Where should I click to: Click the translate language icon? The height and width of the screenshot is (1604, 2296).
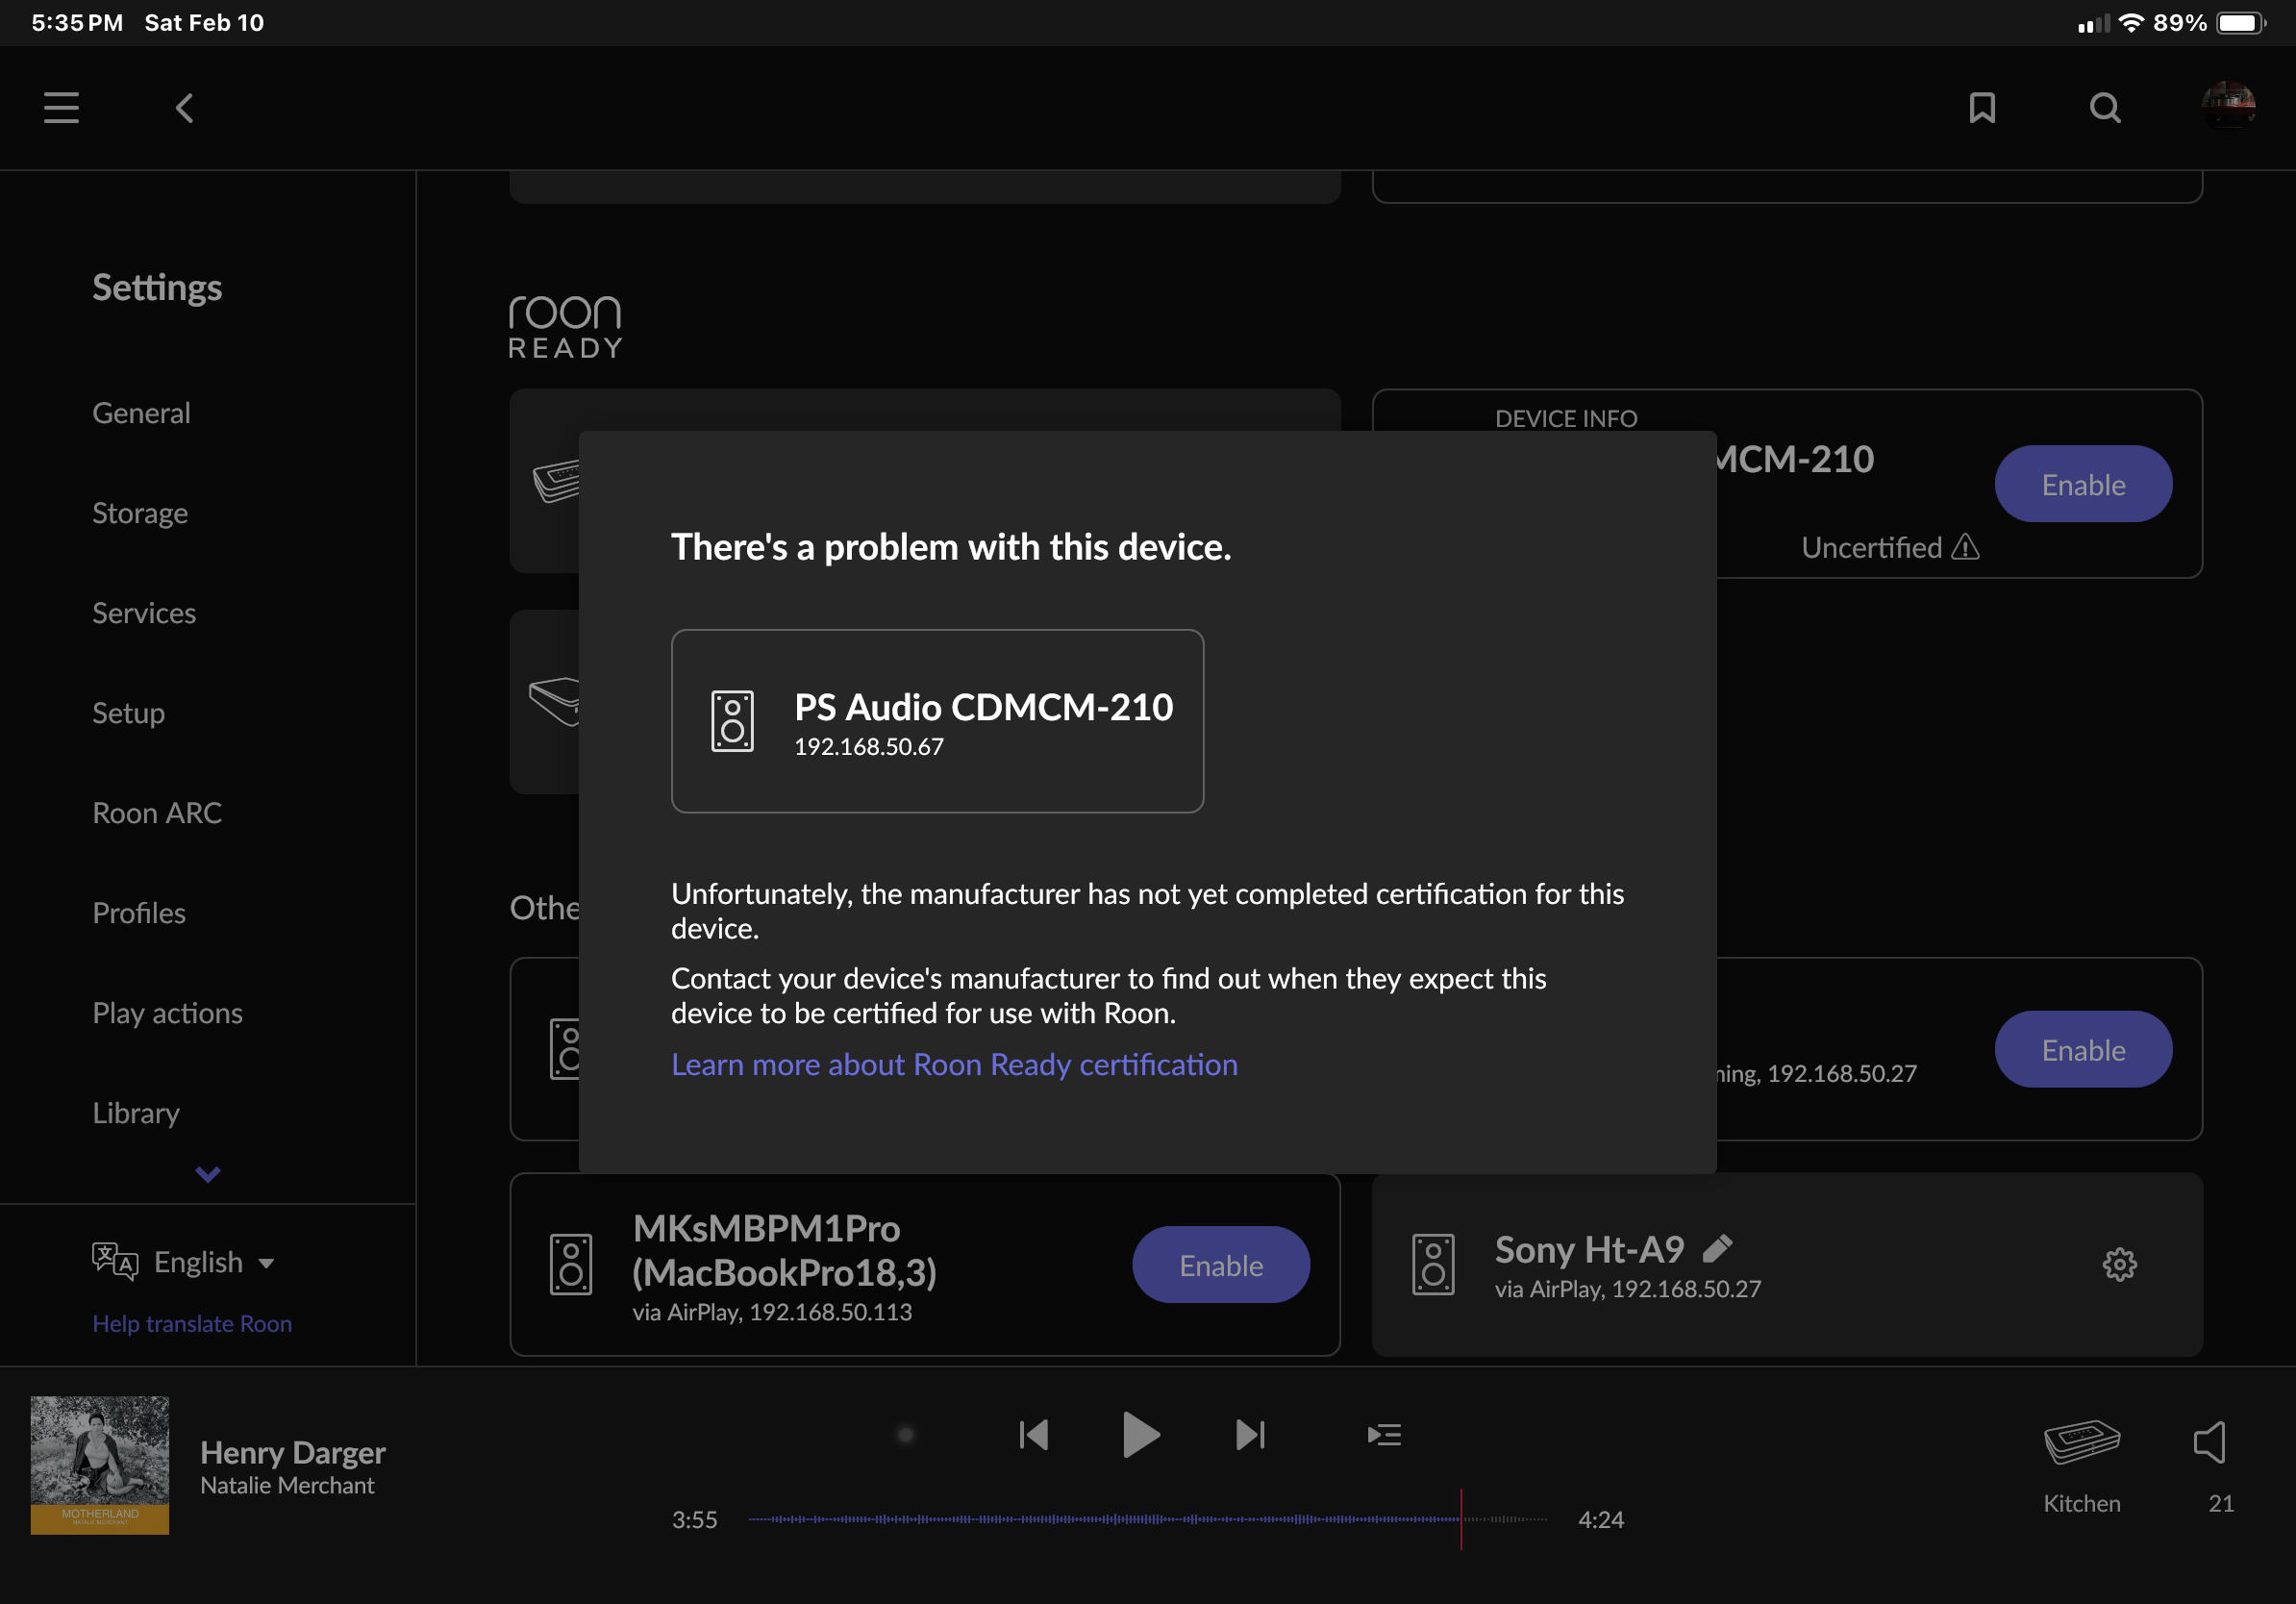pos(115,1261)
